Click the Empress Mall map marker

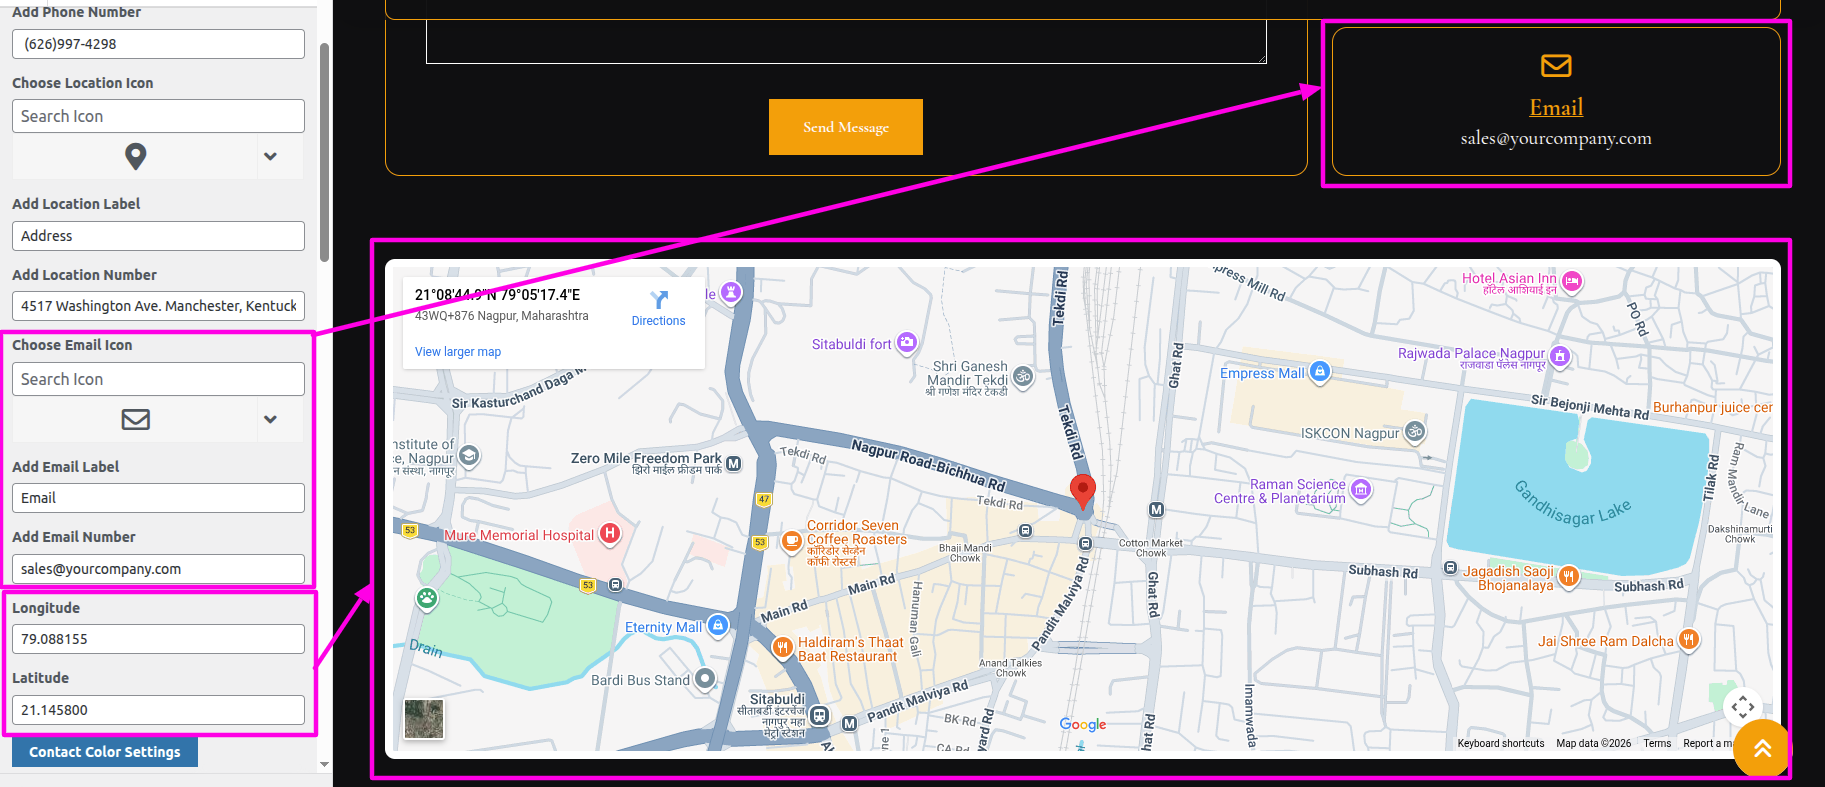pyautogui.click(x=1320, y=372)
